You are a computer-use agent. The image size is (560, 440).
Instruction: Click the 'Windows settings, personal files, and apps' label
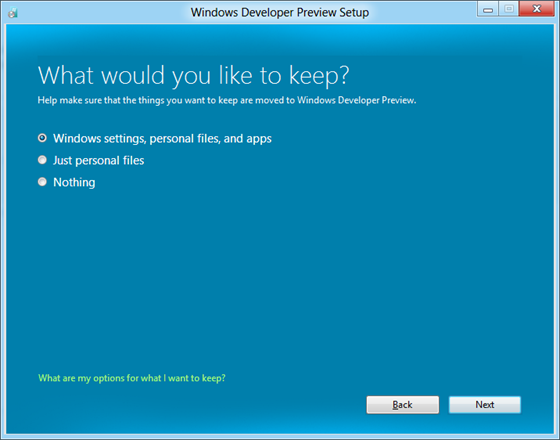(162, 139)
